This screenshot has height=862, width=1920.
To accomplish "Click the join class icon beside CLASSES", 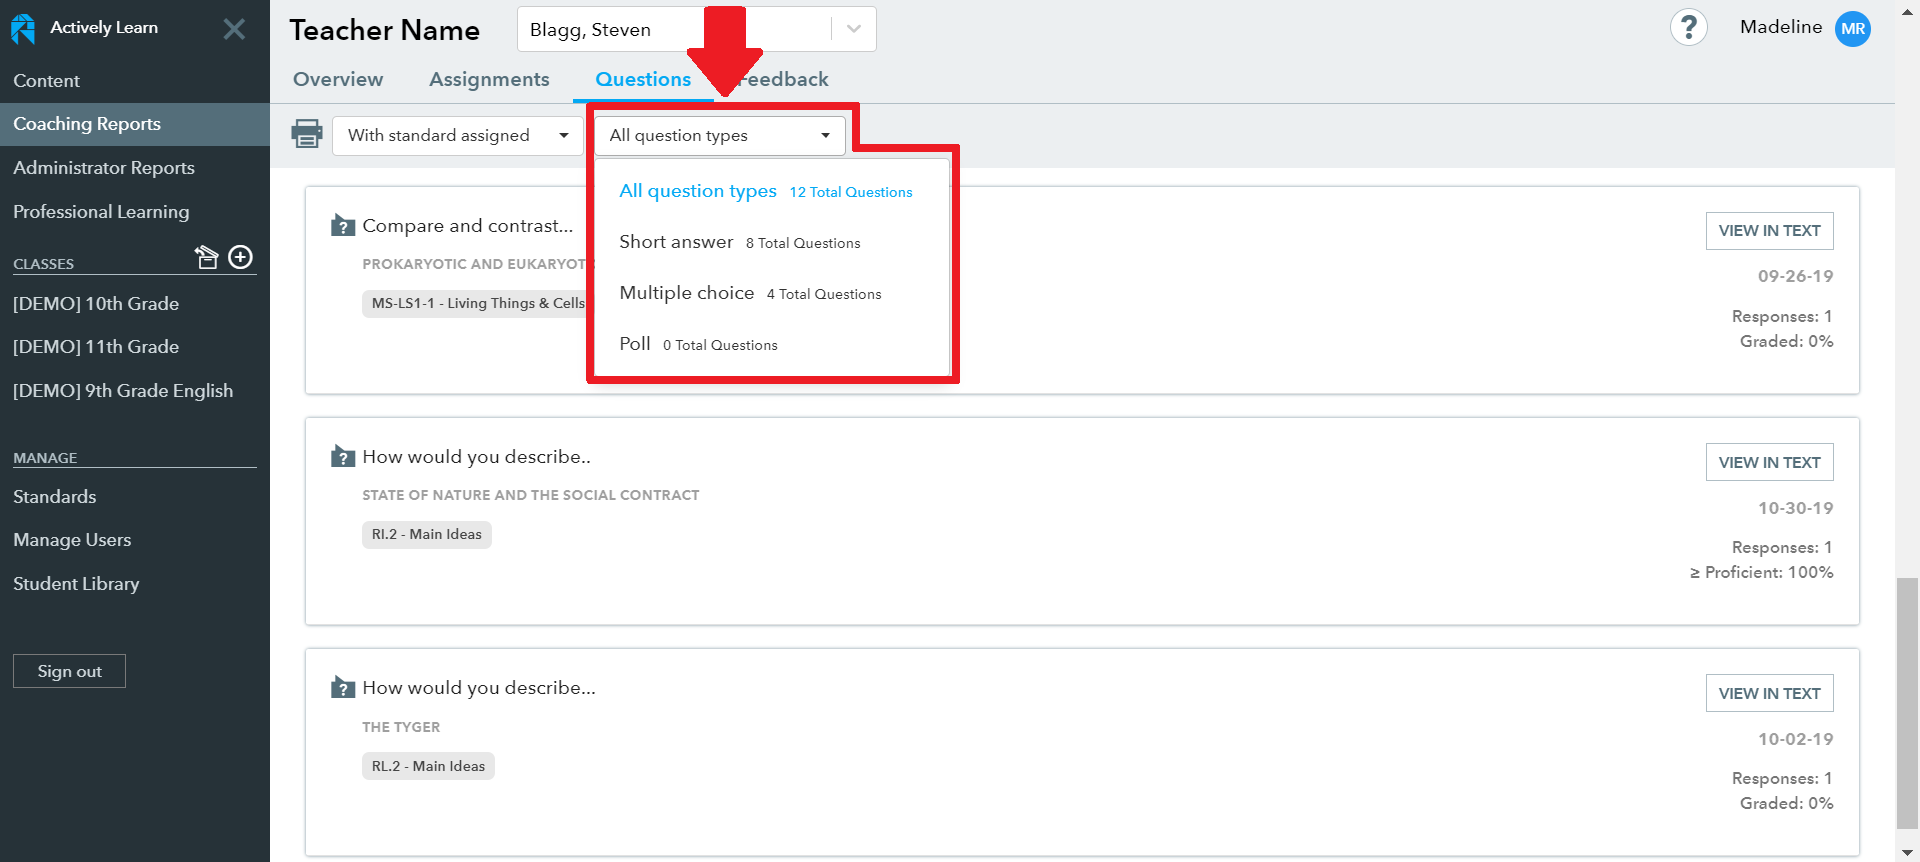I will (206, 257).
